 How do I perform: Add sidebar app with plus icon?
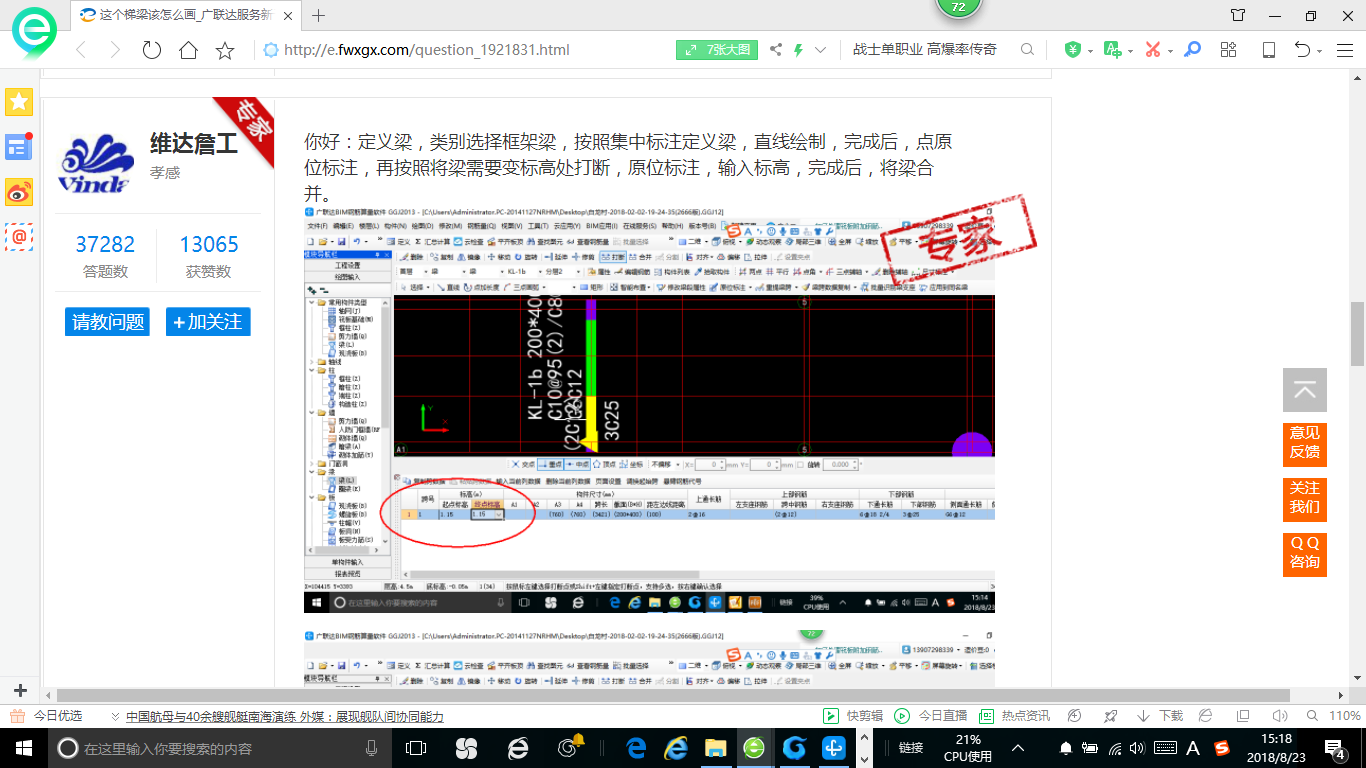(19, 690)
